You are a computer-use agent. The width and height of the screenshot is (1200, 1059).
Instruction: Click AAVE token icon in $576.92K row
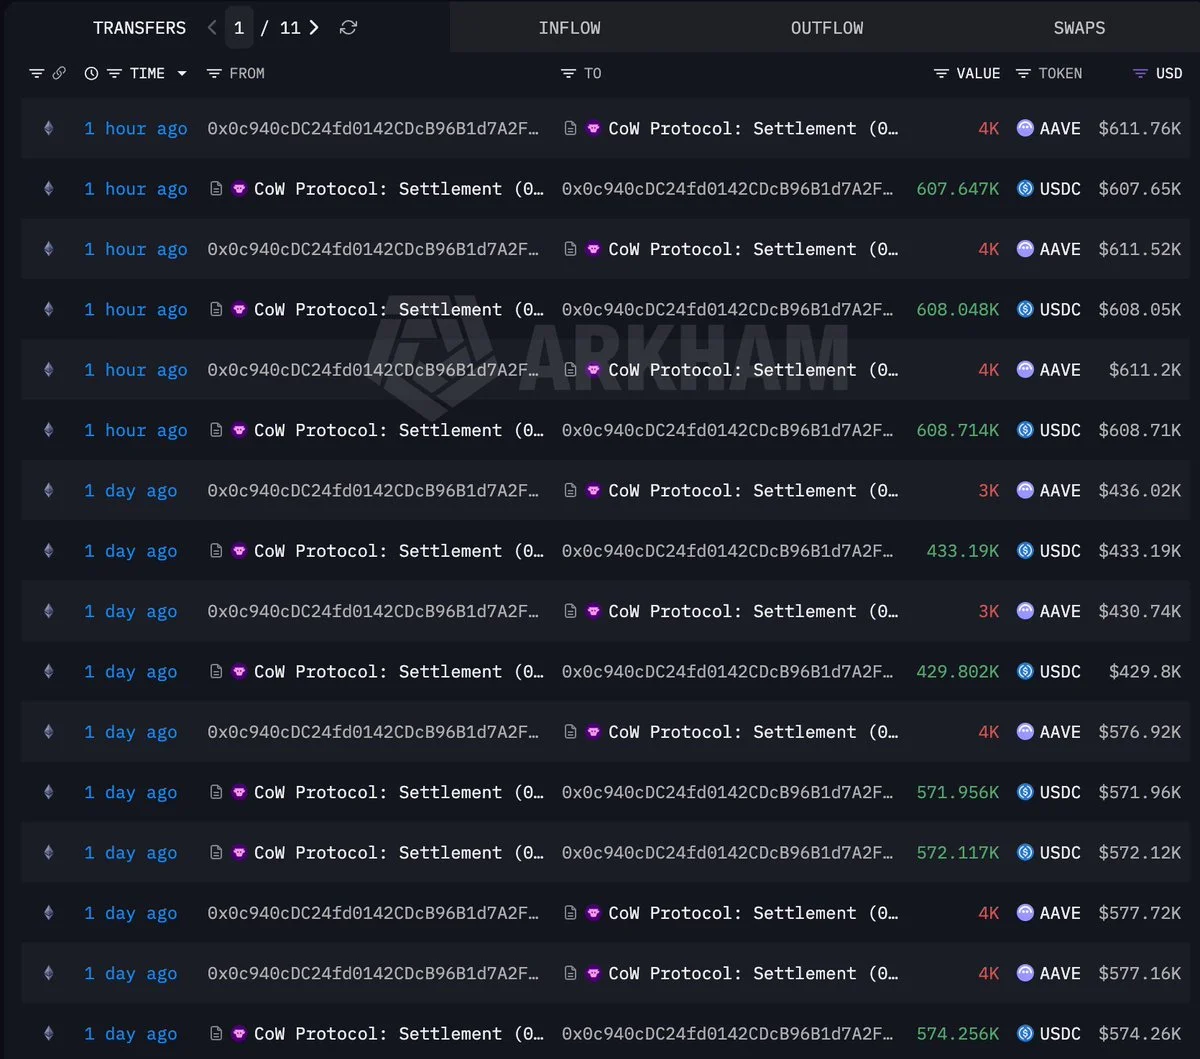click(1025, 732)
